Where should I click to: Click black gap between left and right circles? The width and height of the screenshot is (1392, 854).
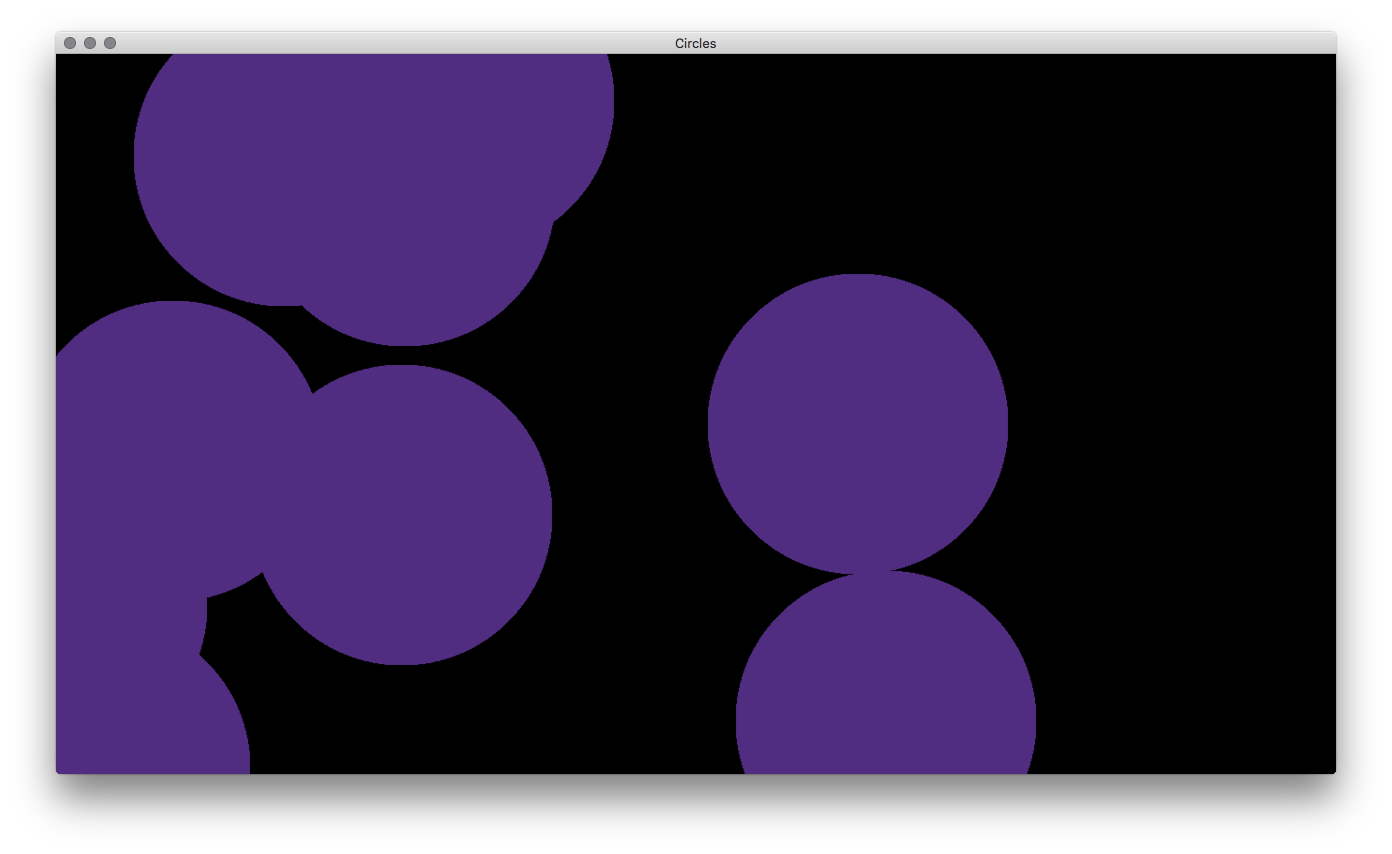tap(630, 450)
